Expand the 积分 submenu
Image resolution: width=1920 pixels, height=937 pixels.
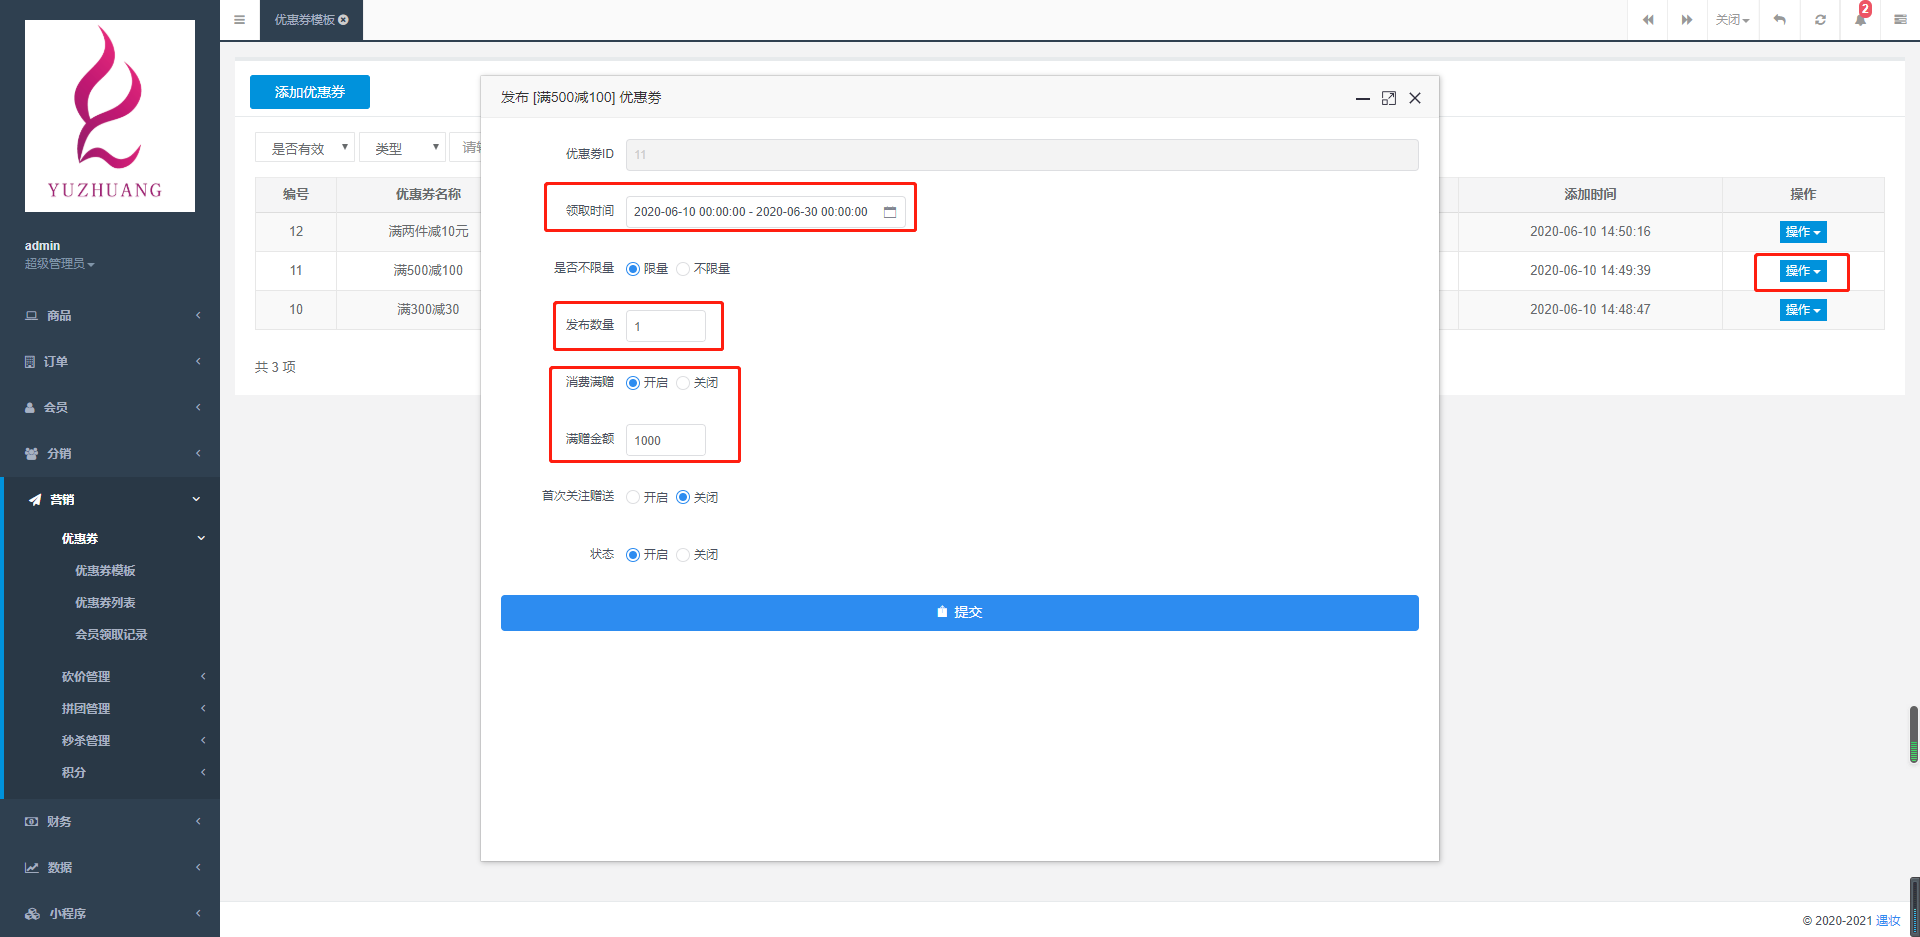coord(112,773)
